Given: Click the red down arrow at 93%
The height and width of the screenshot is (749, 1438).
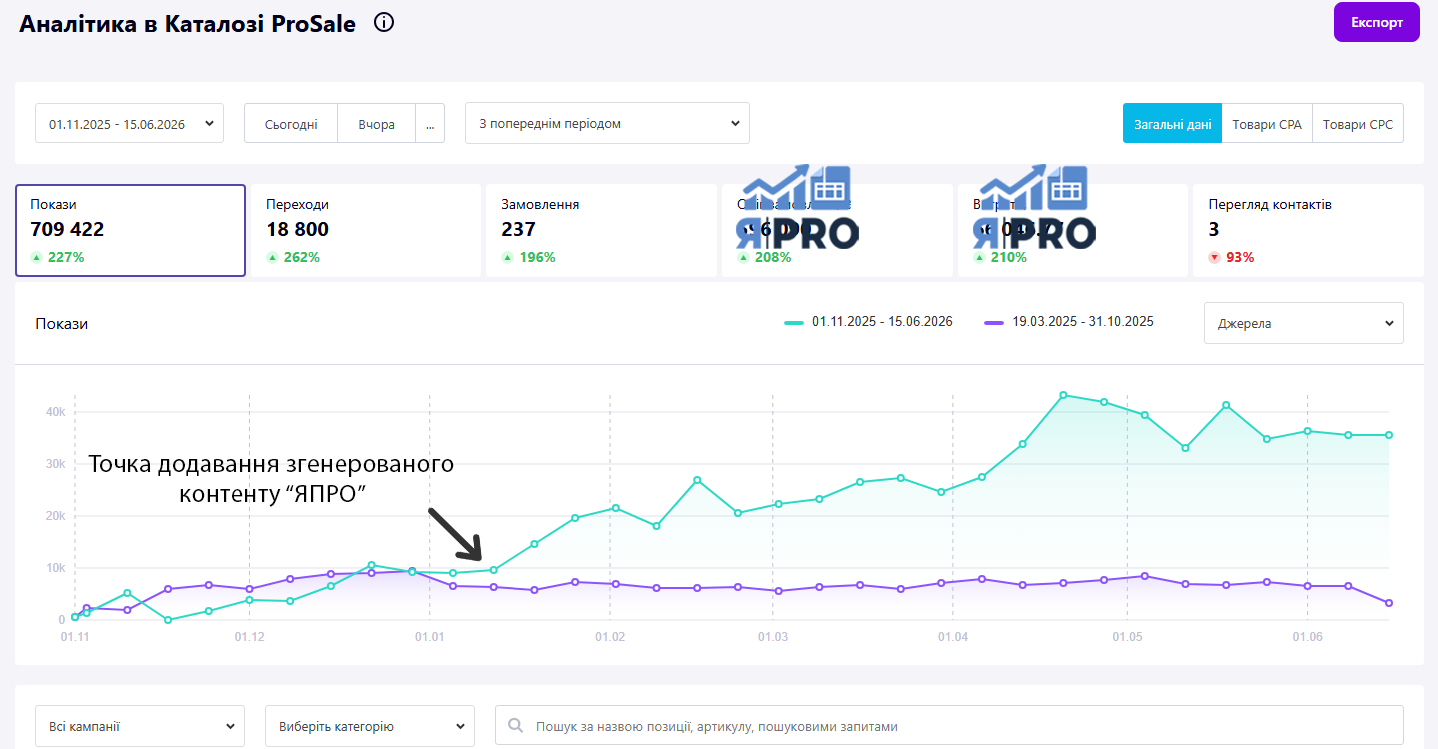Looking at the screenshot, I should coord(1214,257).
